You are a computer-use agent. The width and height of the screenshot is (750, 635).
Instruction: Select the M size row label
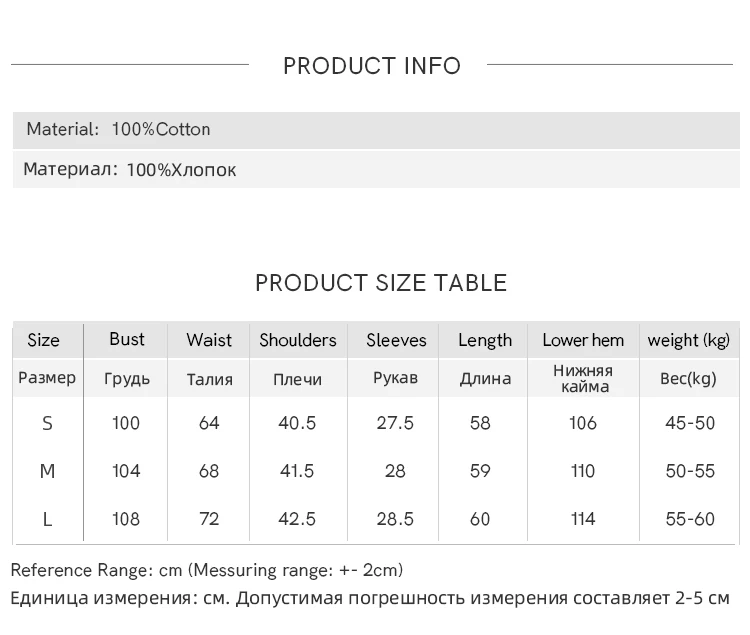(47, 471)
